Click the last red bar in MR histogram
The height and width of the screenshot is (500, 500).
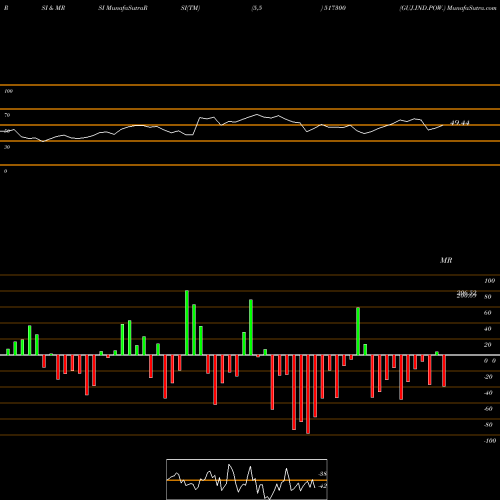[444, 371]
